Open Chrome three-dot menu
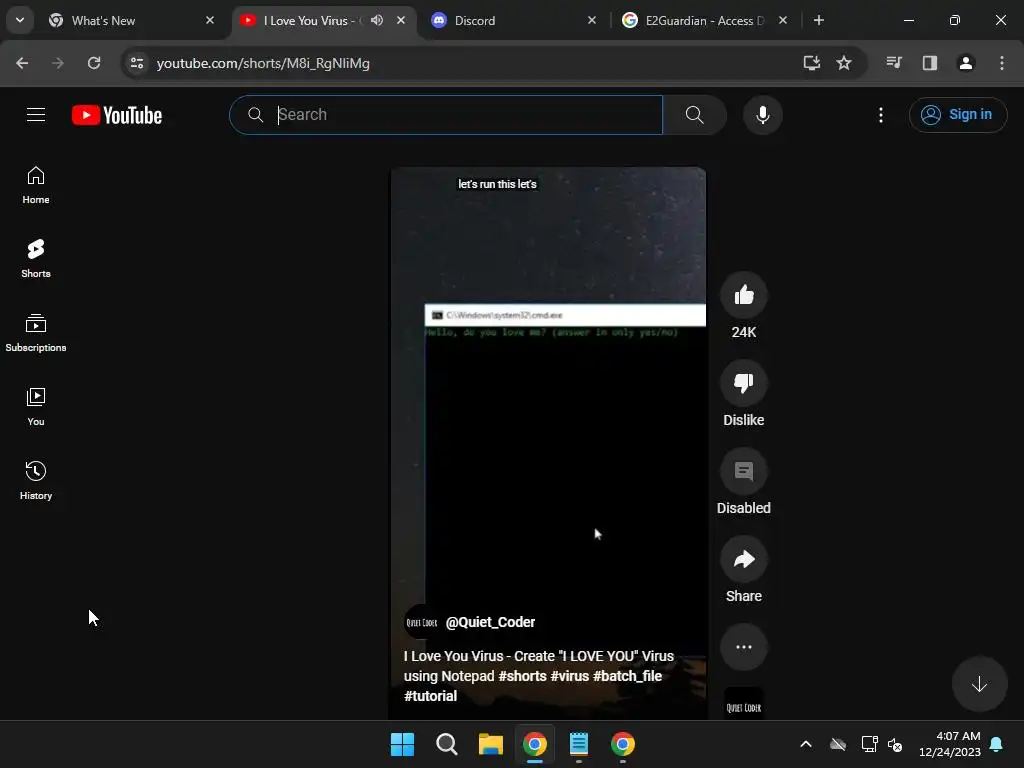 click(x=1002, y=63)
